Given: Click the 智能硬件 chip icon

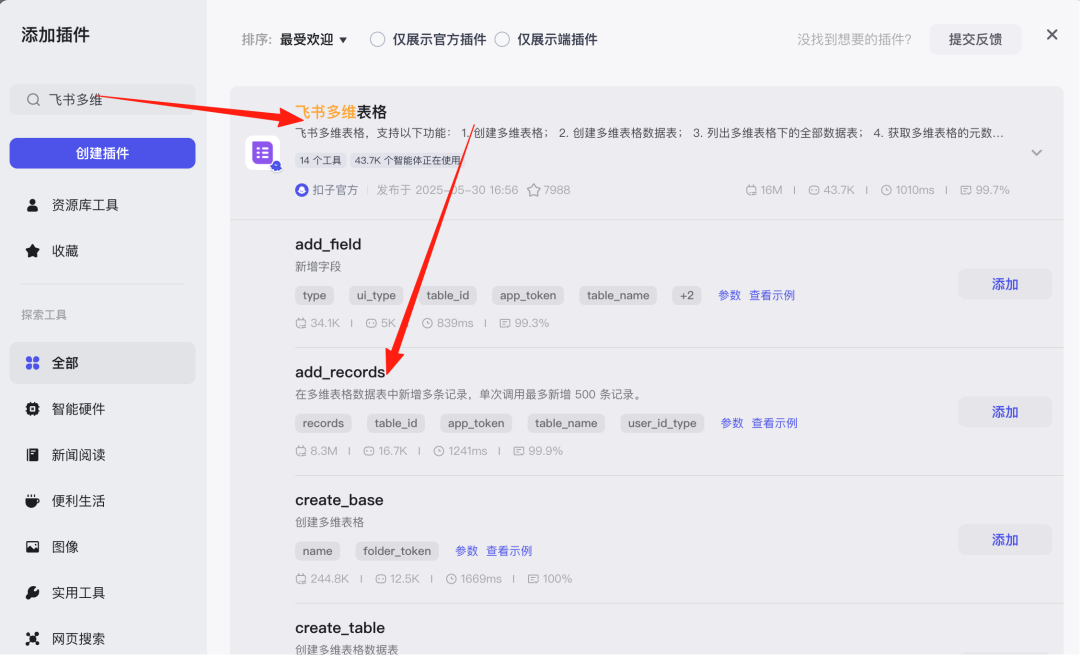Looking at the screenshot, I should point(32,409).
